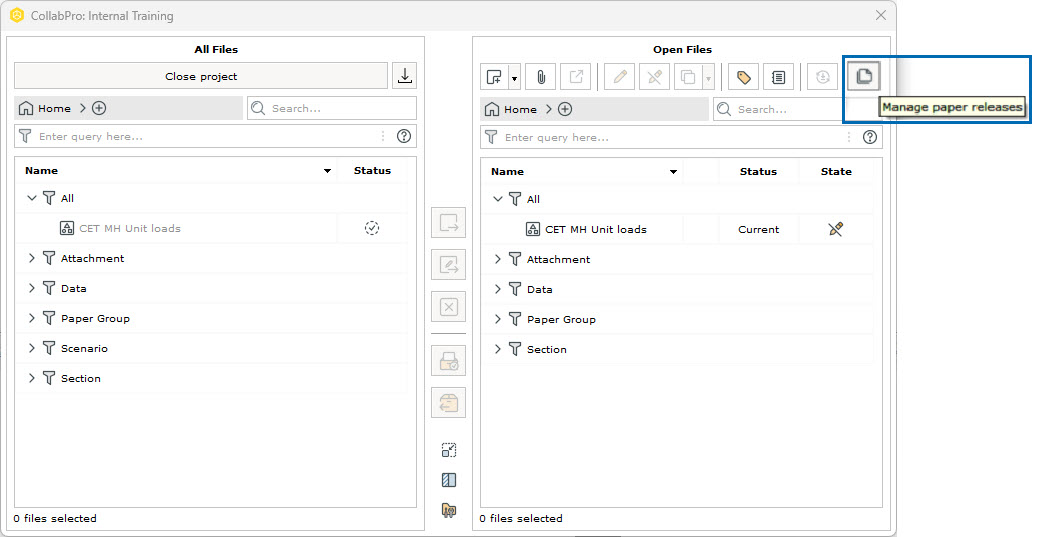
Task: Click three-dot options in All Files query bar
Action: [x=383, y=137]
